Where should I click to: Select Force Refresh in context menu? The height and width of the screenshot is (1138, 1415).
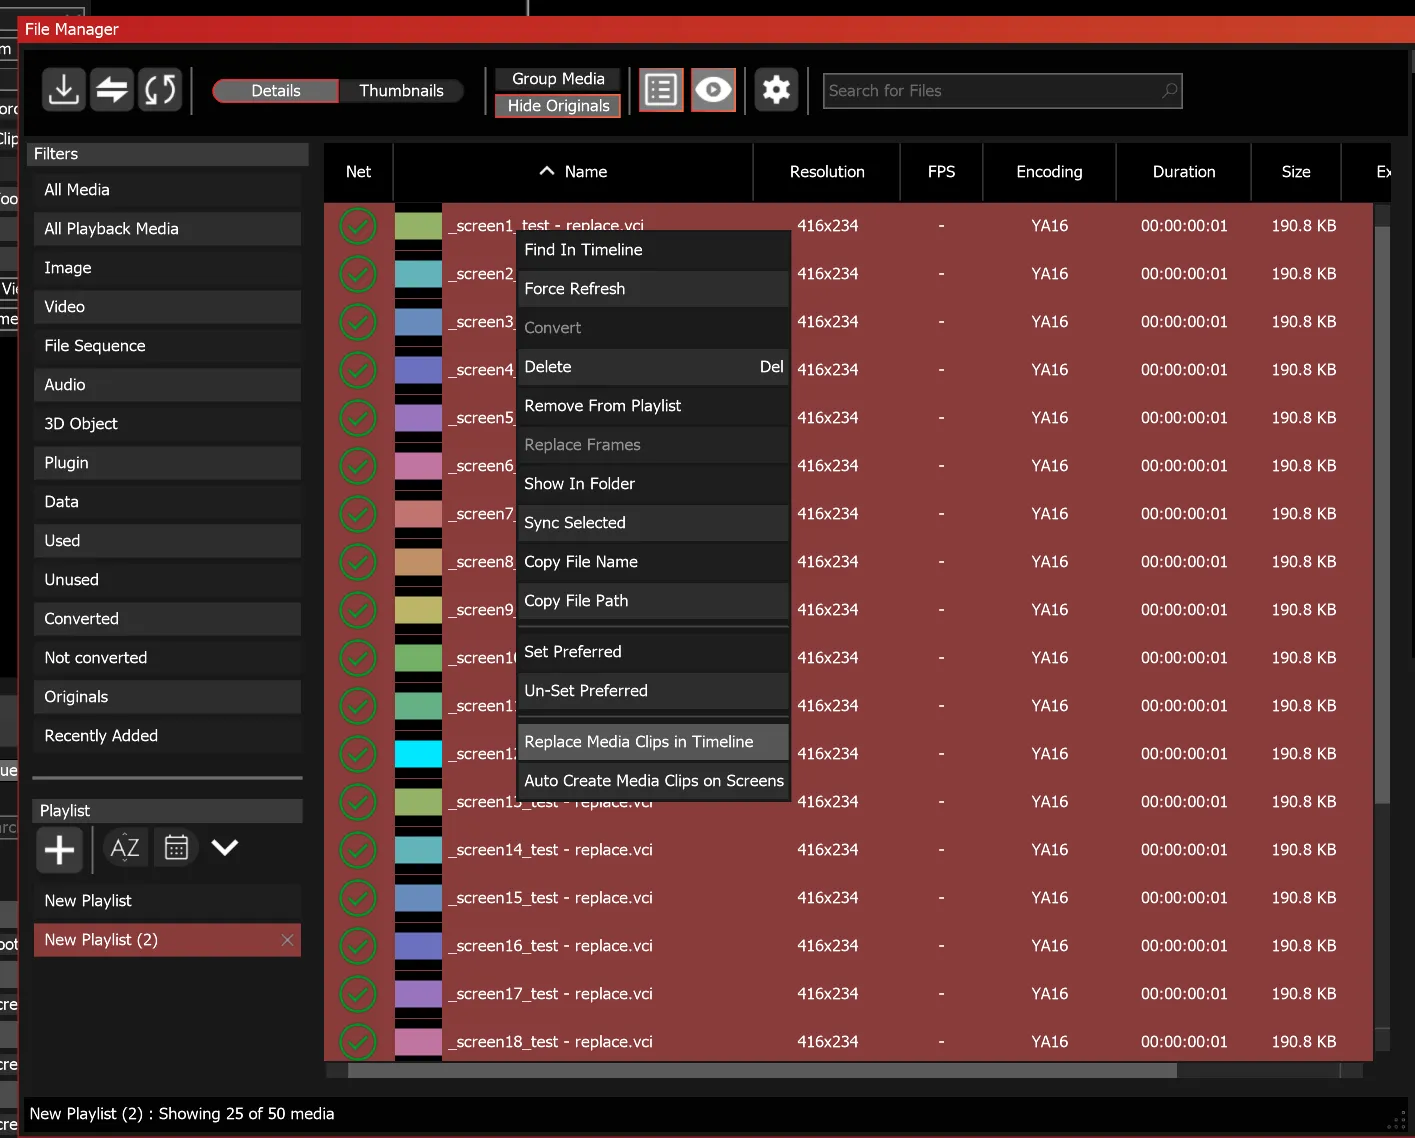click(x=653, y=289)
